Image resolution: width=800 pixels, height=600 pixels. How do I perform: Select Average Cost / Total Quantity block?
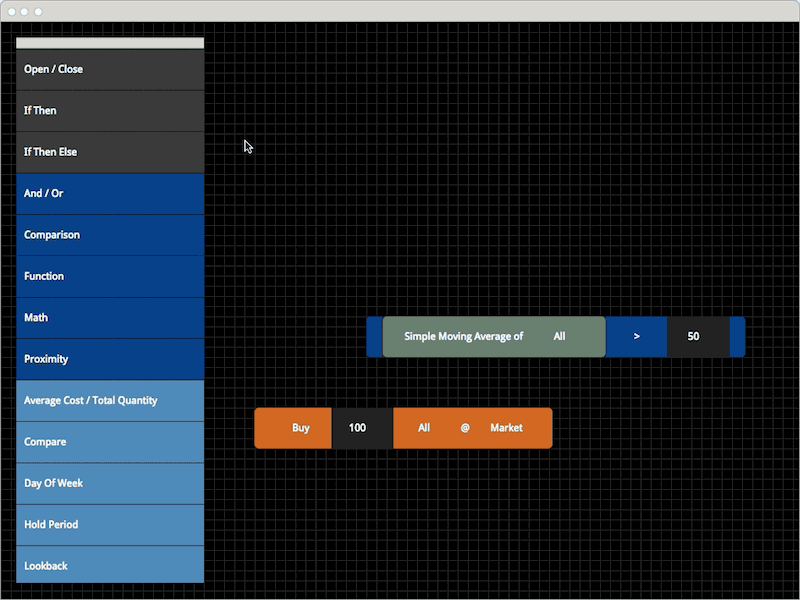tap(110, 401)
